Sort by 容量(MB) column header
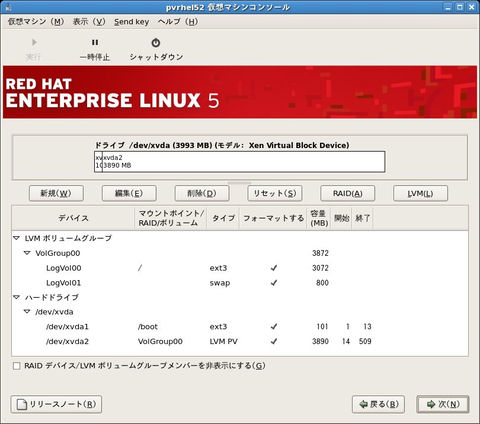Screen dimensions: 480x424 tap(319, 218)
